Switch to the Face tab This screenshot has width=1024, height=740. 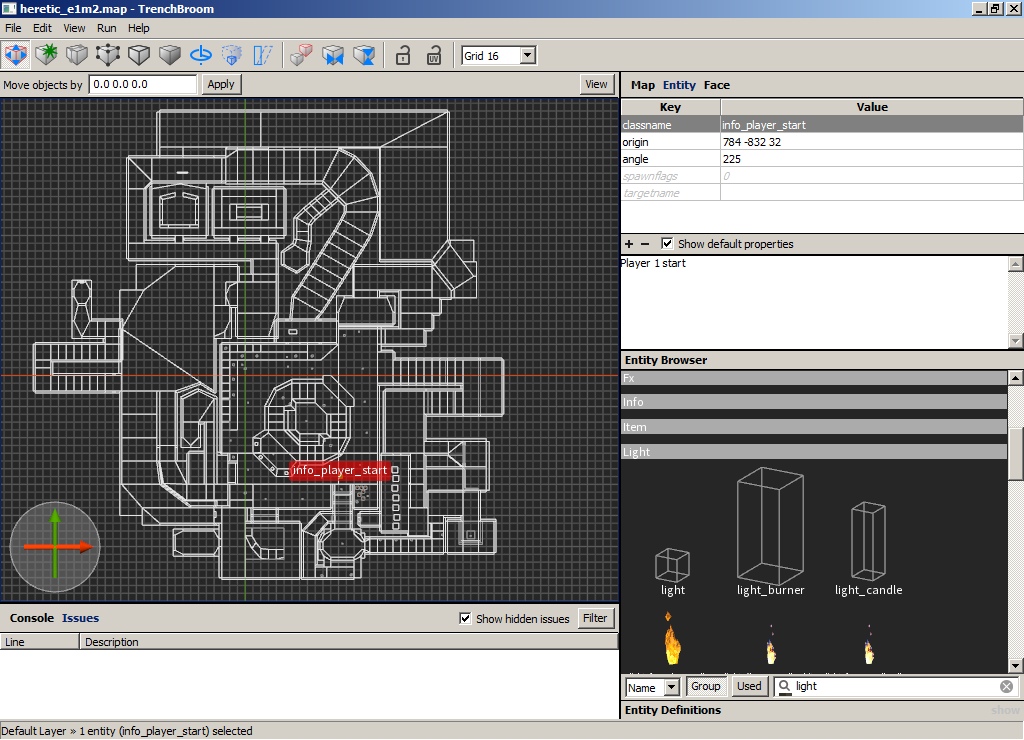click(716, 85)
